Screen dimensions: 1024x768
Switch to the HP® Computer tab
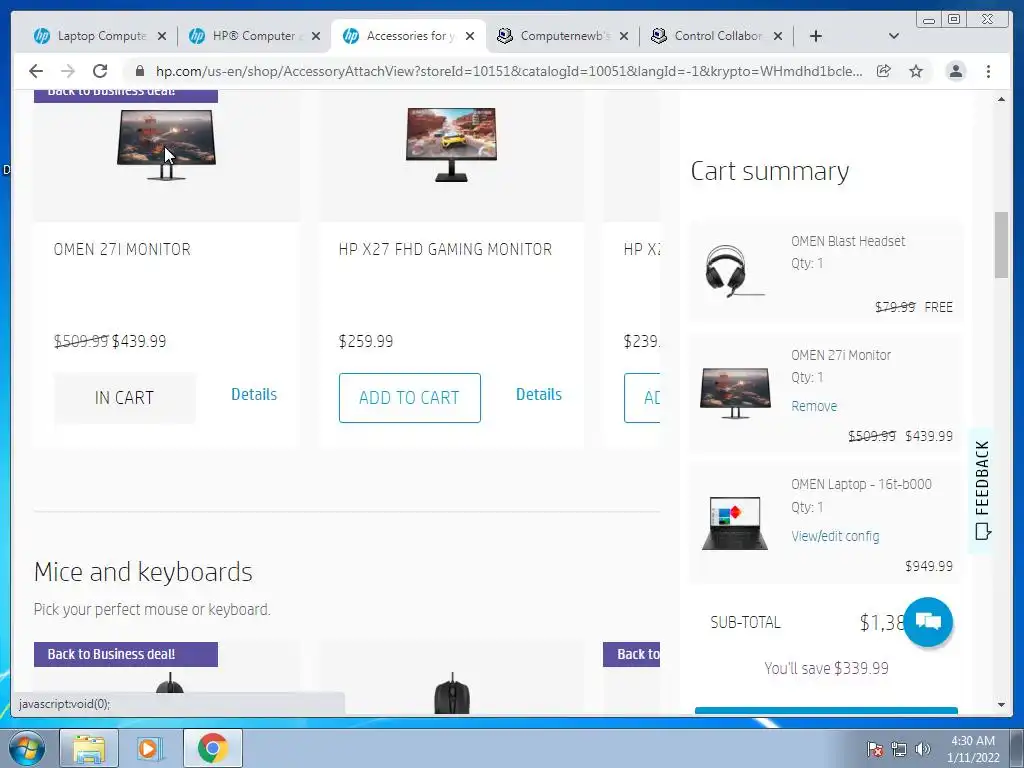255,36
